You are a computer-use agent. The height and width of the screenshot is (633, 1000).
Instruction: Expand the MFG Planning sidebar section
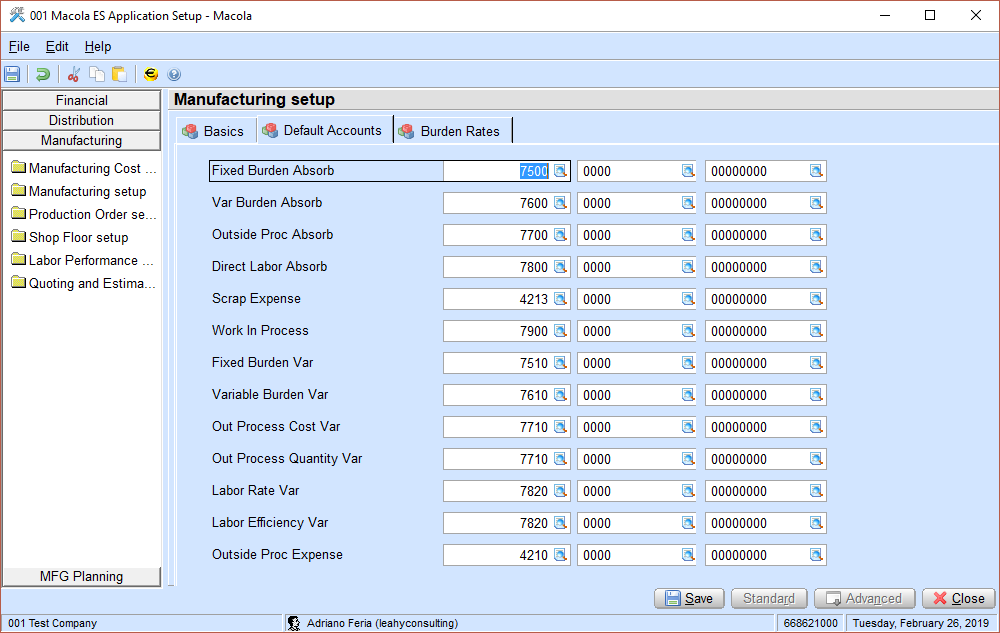(x=82, y=576)
